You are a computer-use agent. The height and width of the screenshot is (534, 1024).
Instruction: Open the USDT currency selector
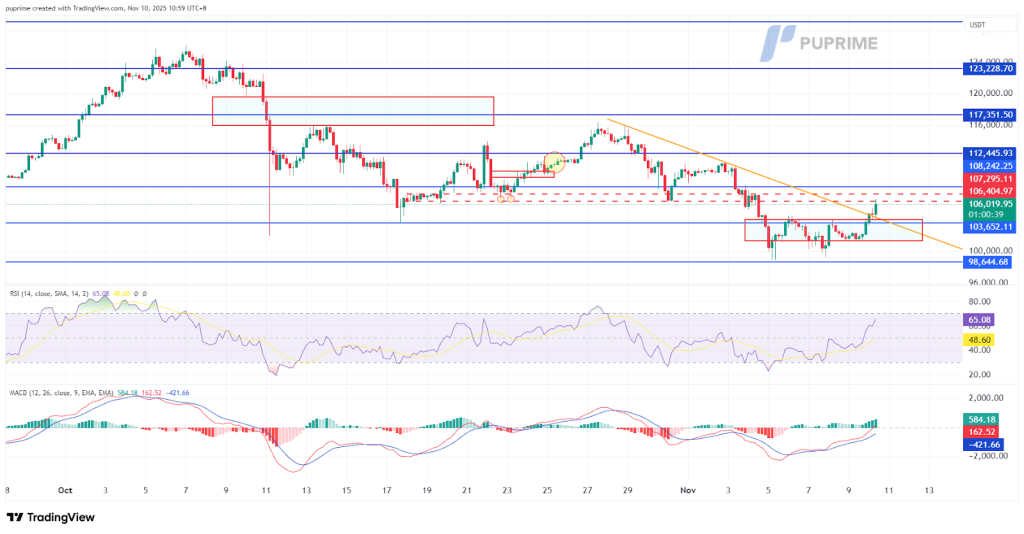[x=977, y=25]
